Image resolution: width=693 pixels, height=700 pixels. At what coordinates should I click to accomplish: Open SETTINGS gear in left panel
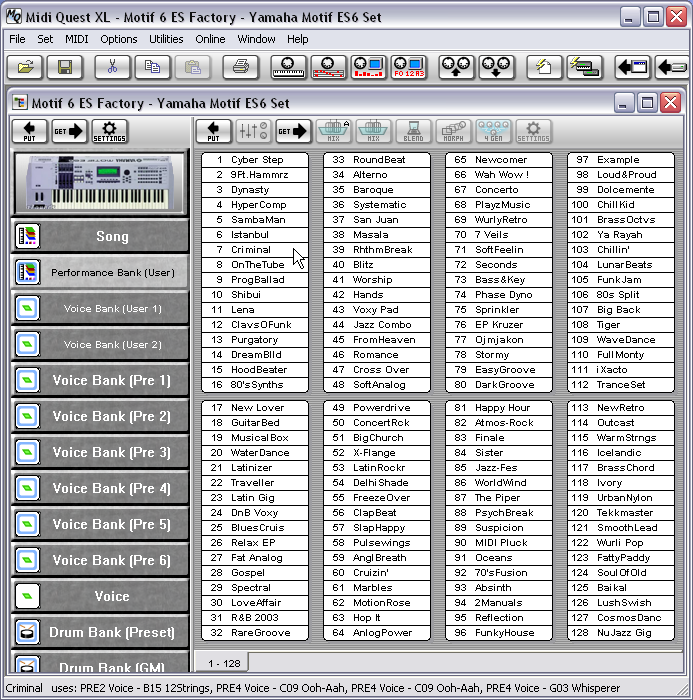(x=109, y=131)
